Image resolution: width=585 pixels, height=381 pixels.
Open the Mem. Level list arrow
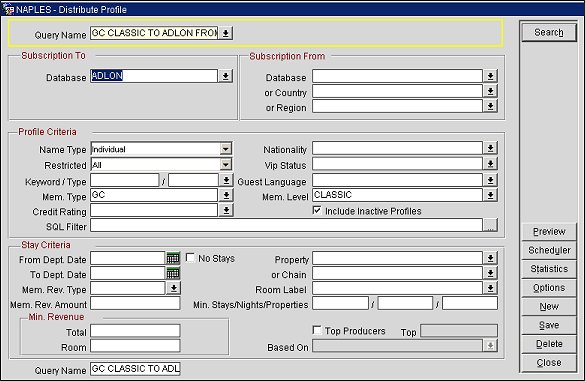tap(490, 195)
